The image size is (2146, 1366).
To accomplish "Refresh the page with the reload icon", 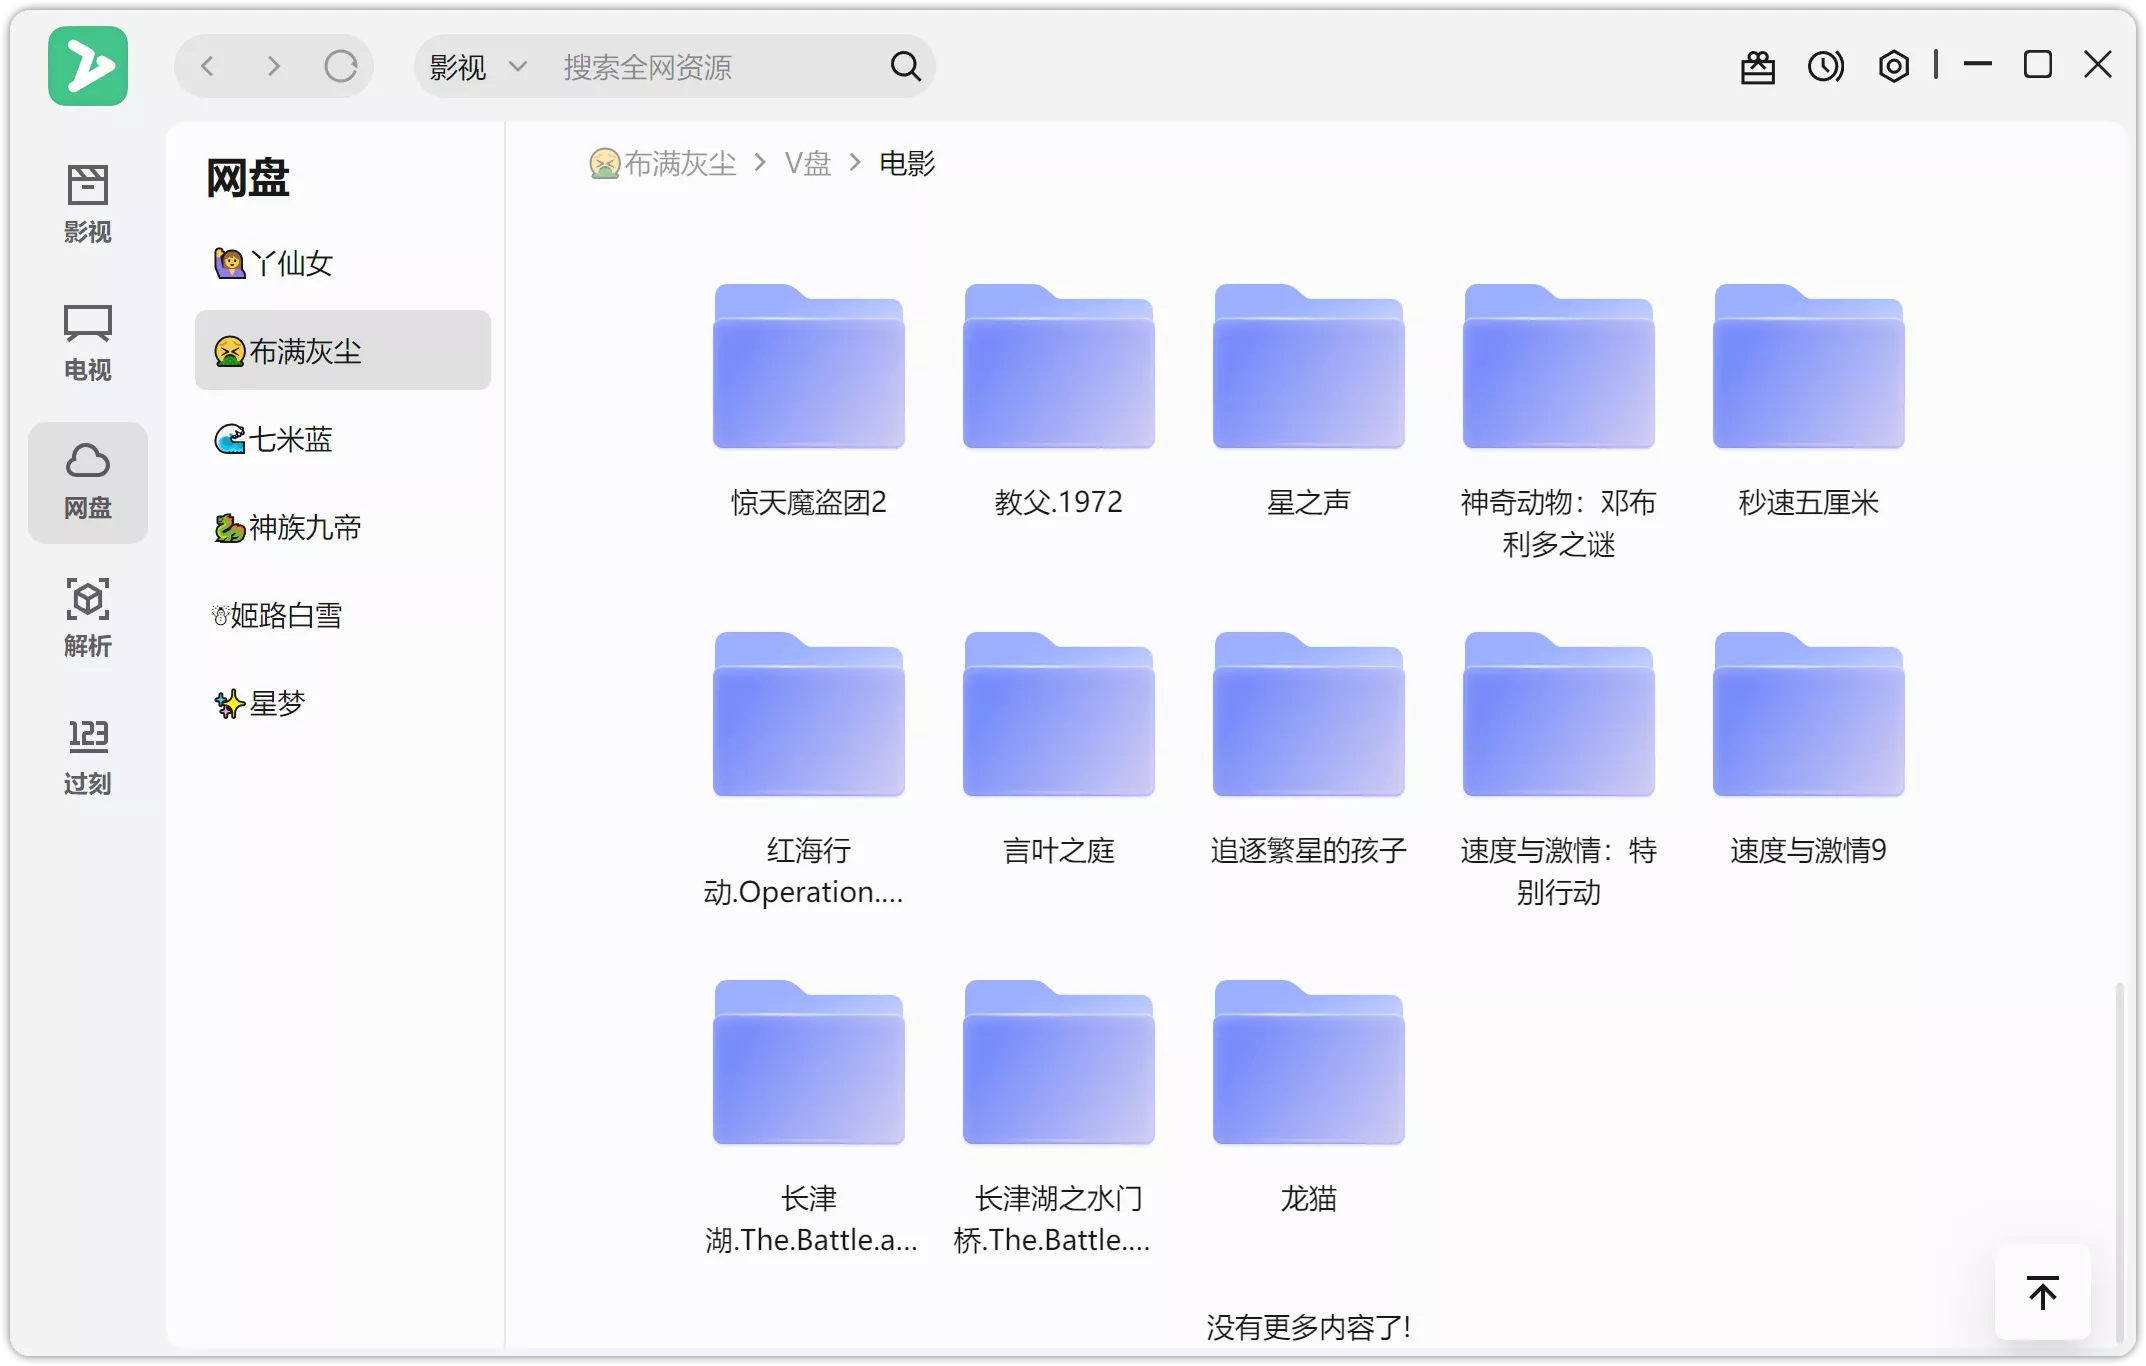I will pyautogui.click(x=341, y=65).
